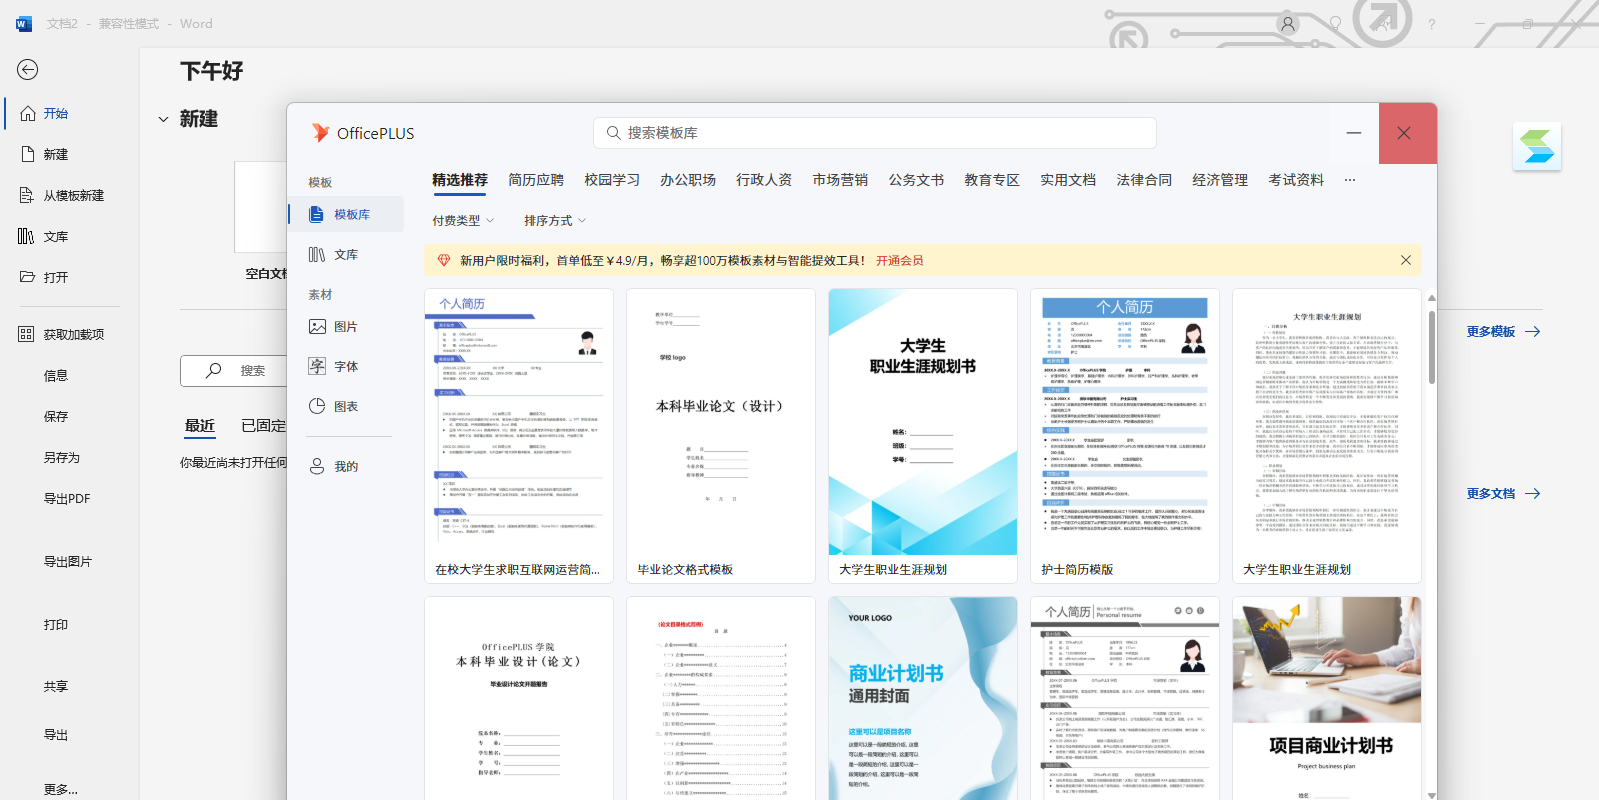Click 另存为 in Word sidebar
The height and width of the screenshot is (800, 1599).
click(61, 457)
